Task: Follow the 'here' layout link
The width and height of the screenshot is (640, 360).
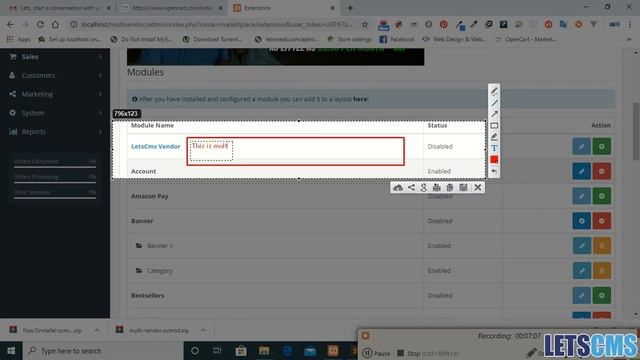Action: 360,99
